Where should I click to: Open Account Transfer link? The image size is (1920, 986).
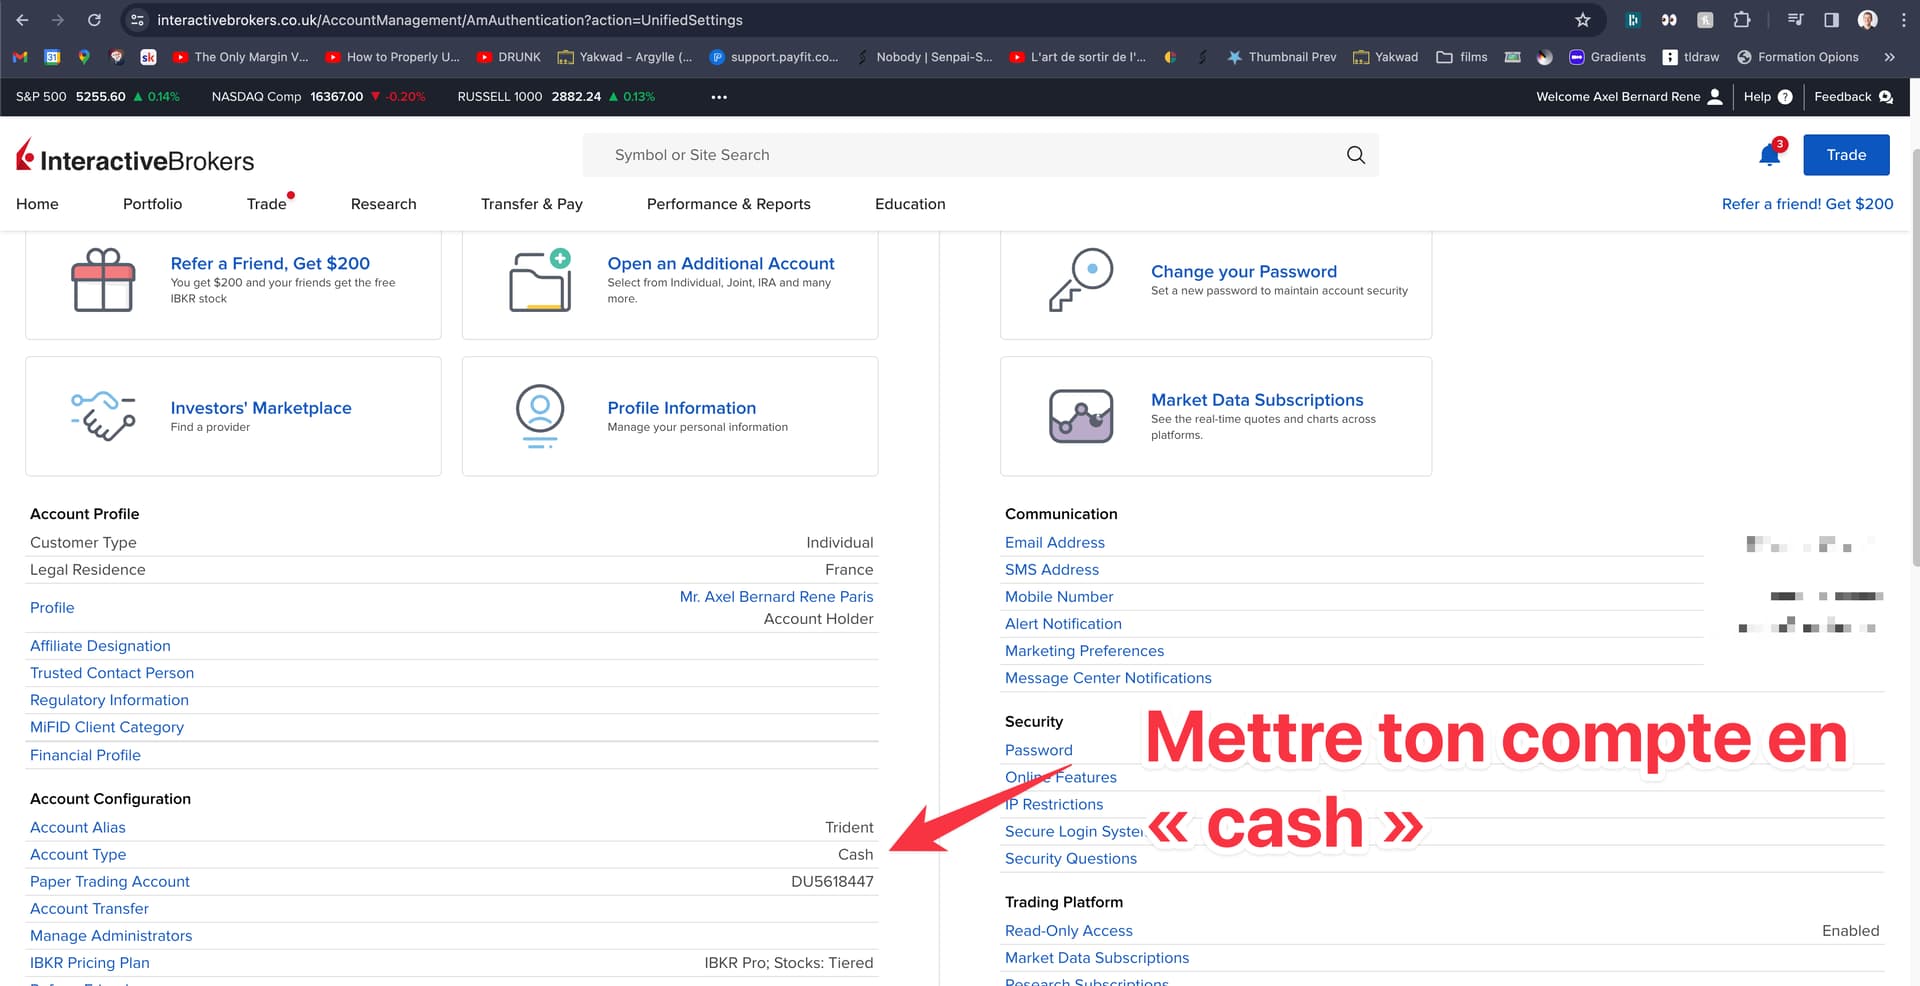point(89,908)
